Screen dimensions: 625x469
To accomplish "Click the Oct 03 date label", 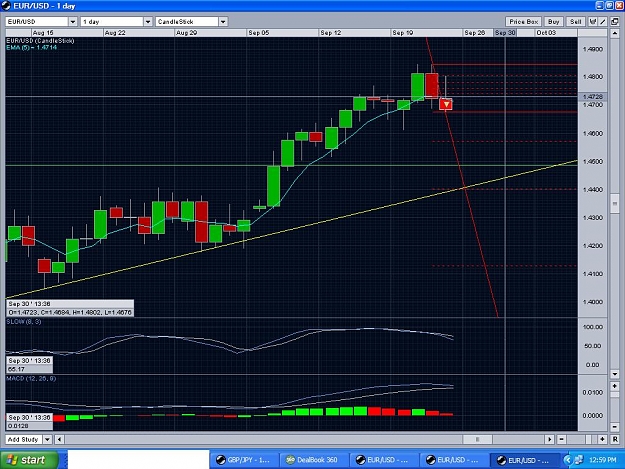I will 546,33.
